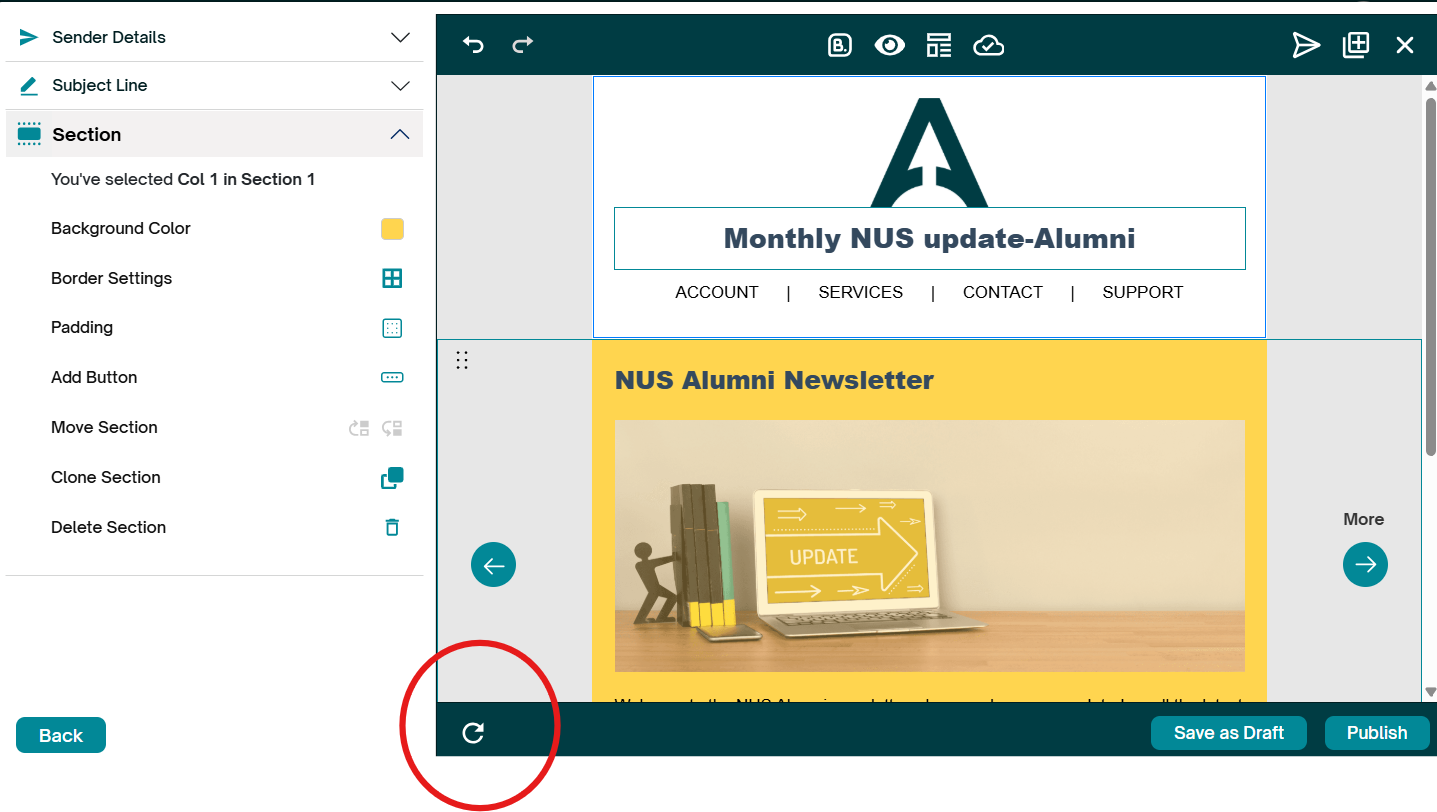
Task: Open the yellow Background Color swatch
Action: click(x=392, y=229)
